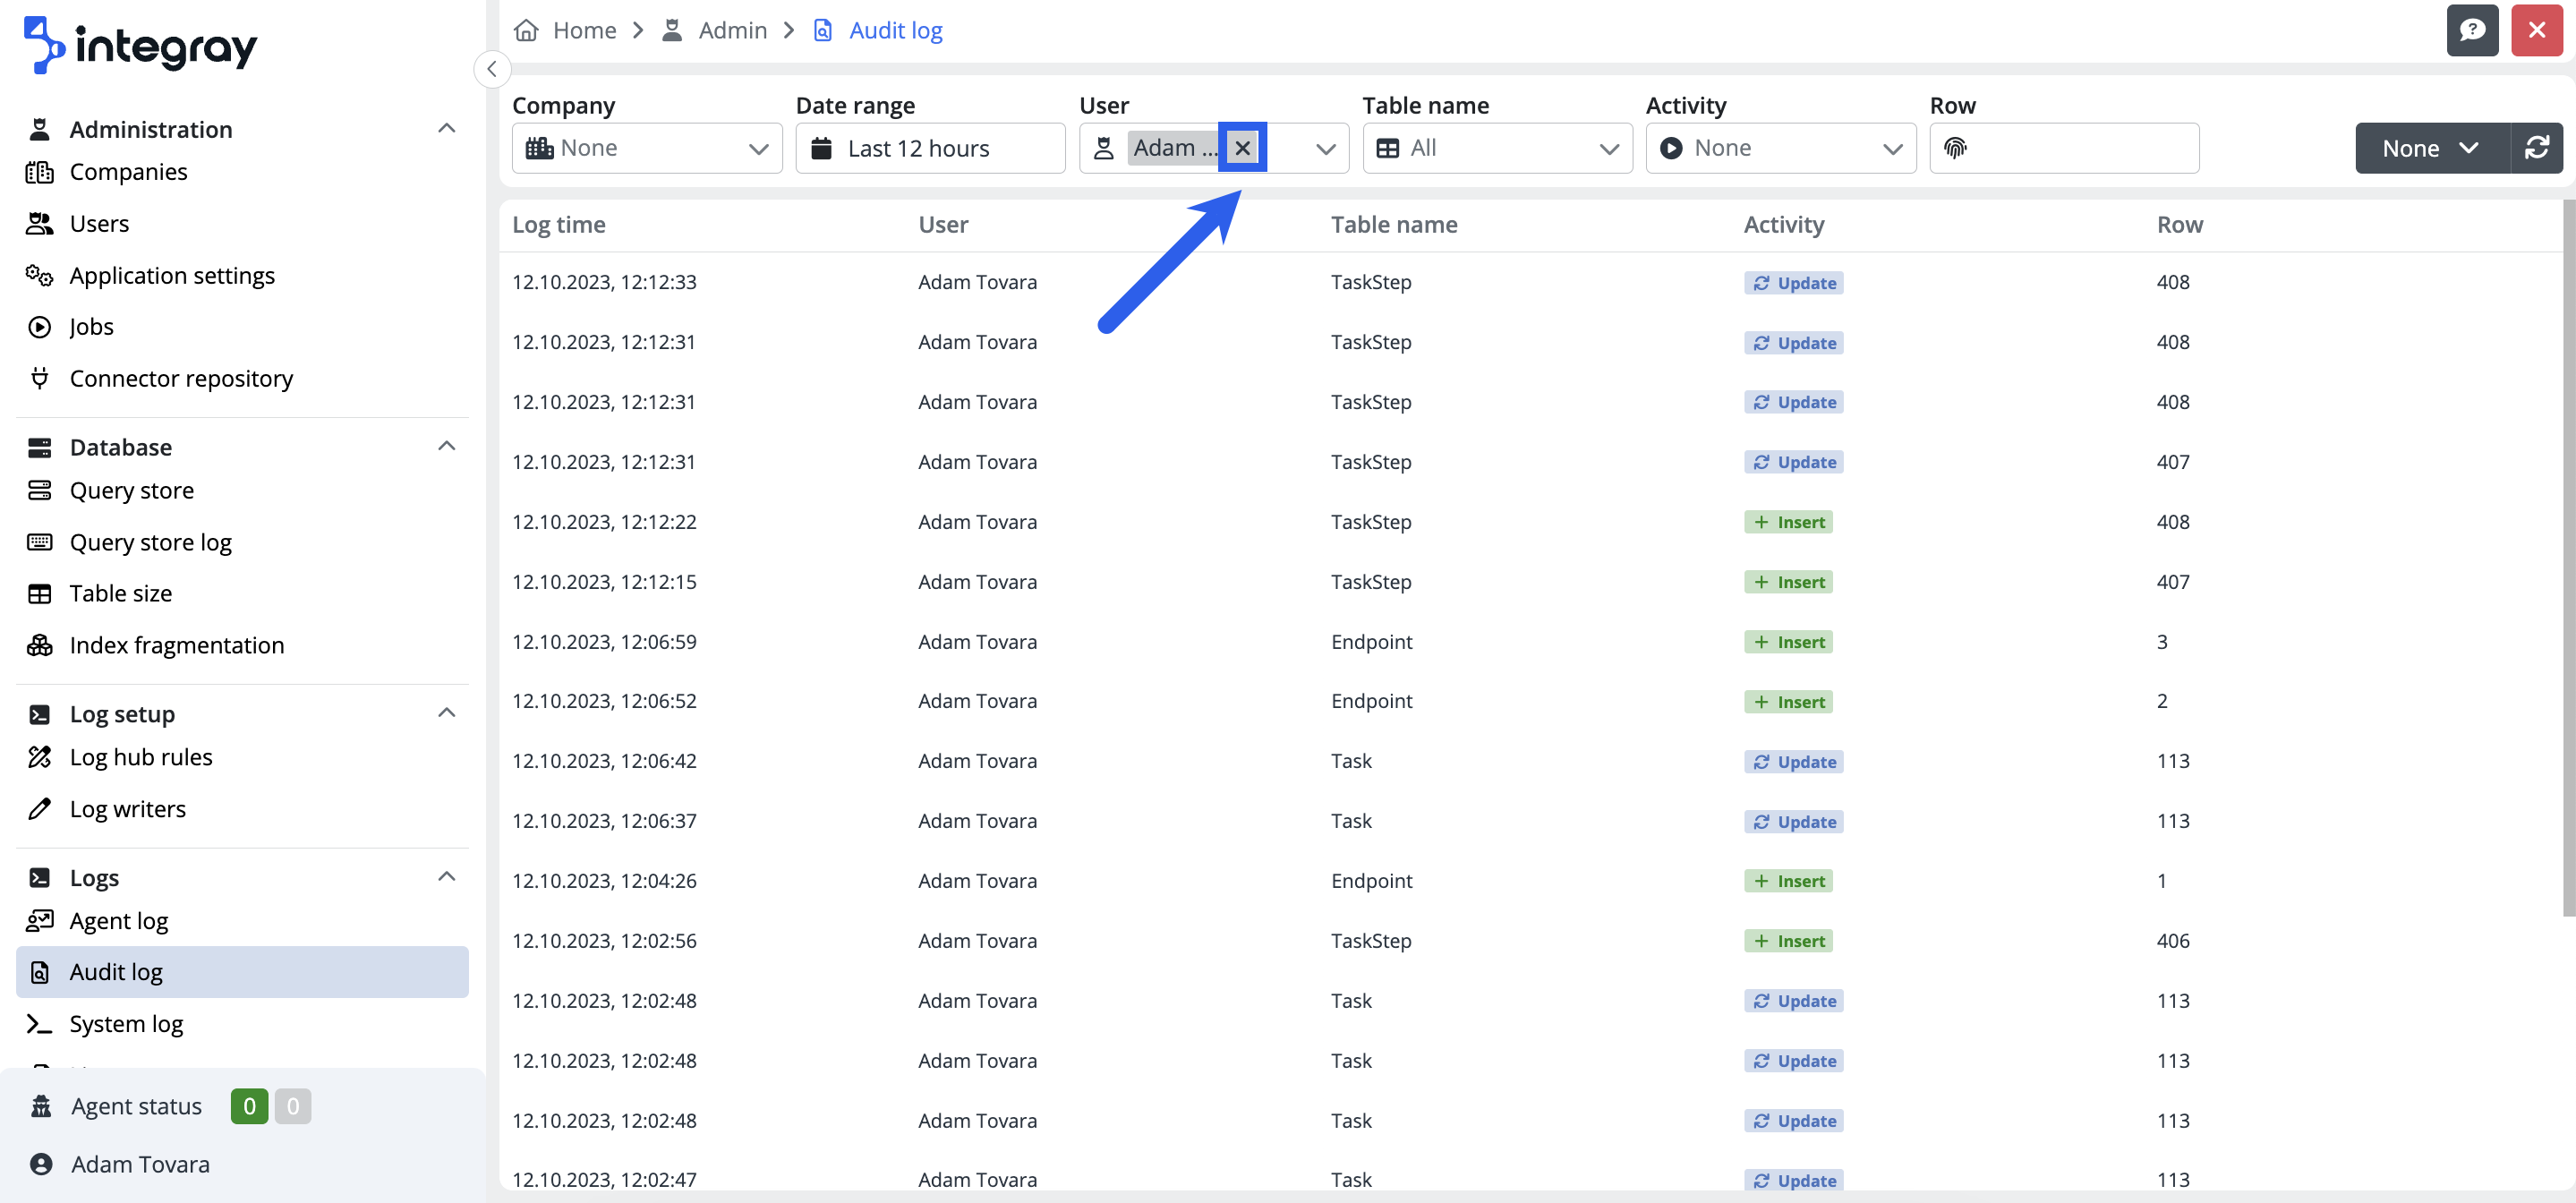Image resolution: width=2576 pixels, height=1203 pixels.
Task: Click green Agent status badge
Action: click(249, 1106)
